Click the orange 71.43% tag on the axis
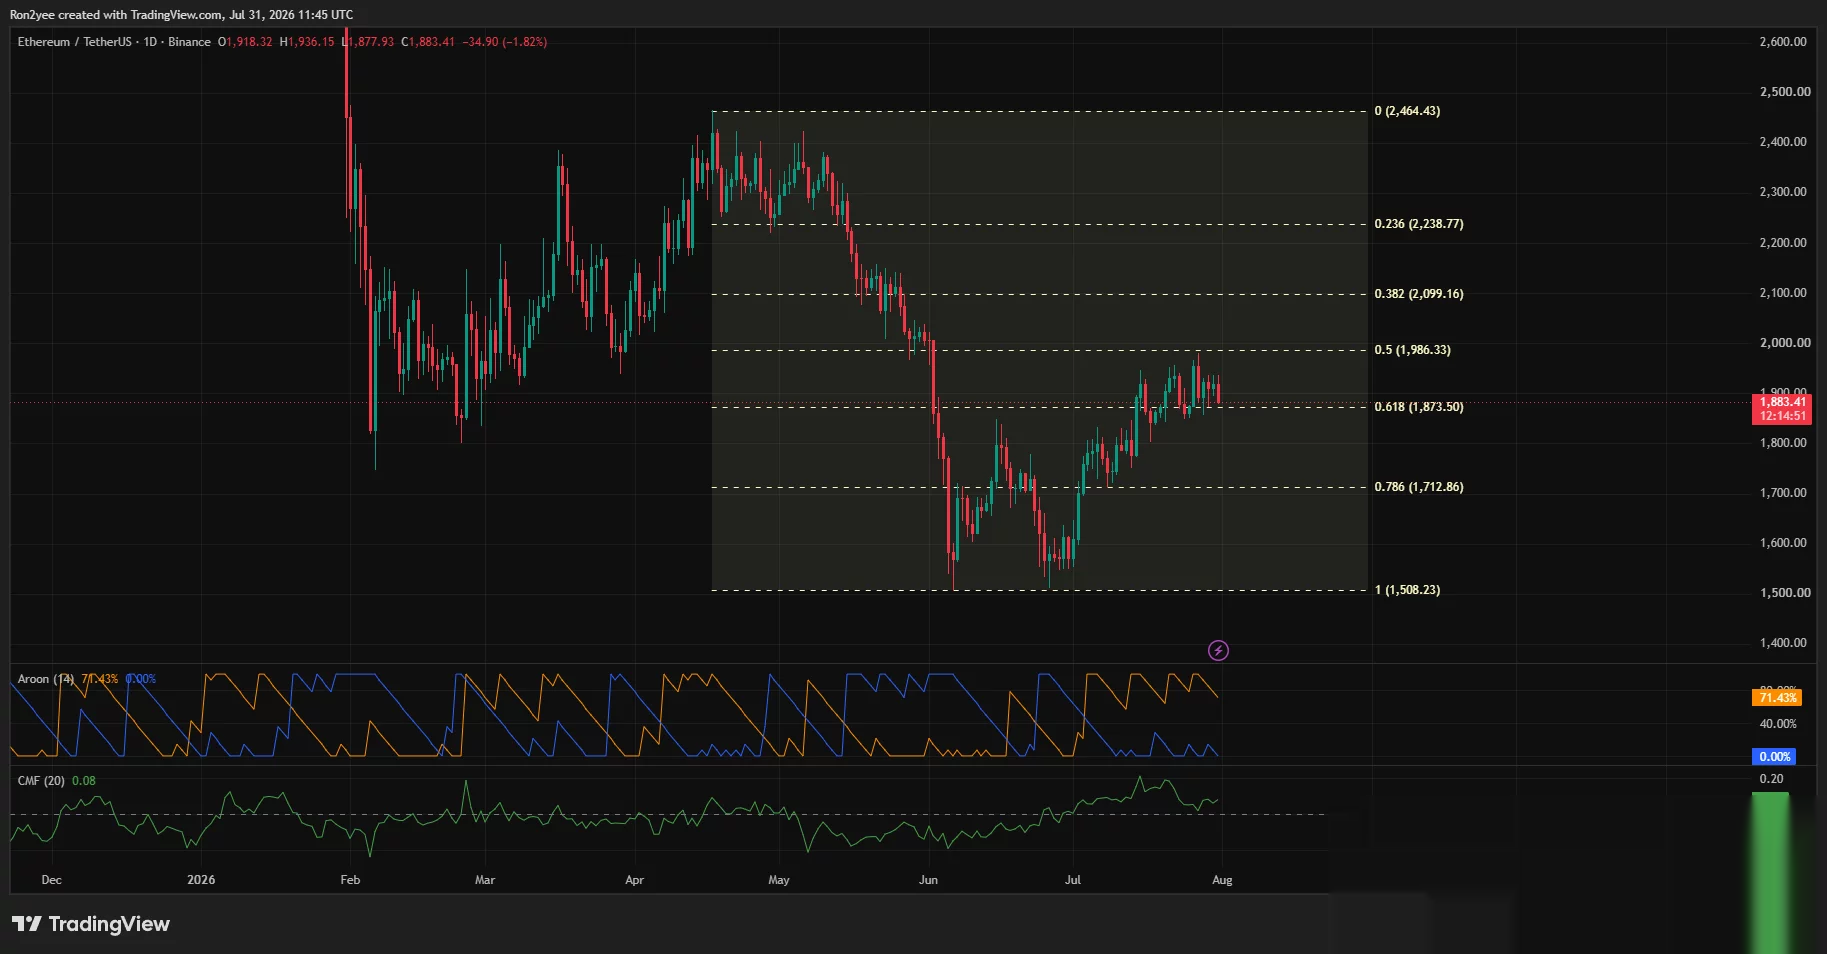 coord(1778,698)
